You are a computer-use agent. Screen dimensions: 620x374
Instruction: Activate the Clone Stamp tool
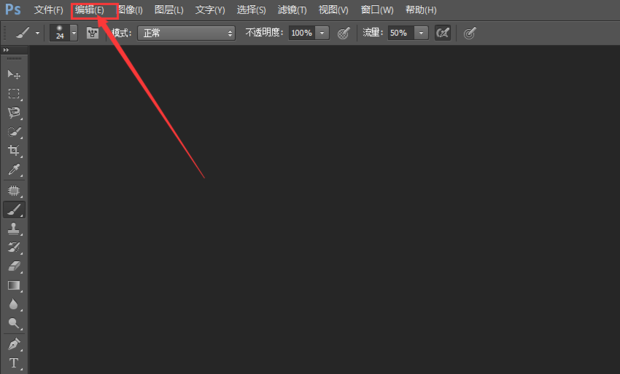tap(14, 229)
